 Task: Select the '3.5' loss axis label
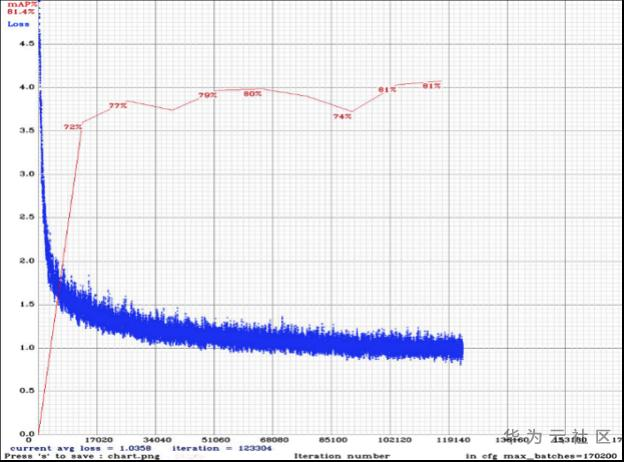pos(27,131)
